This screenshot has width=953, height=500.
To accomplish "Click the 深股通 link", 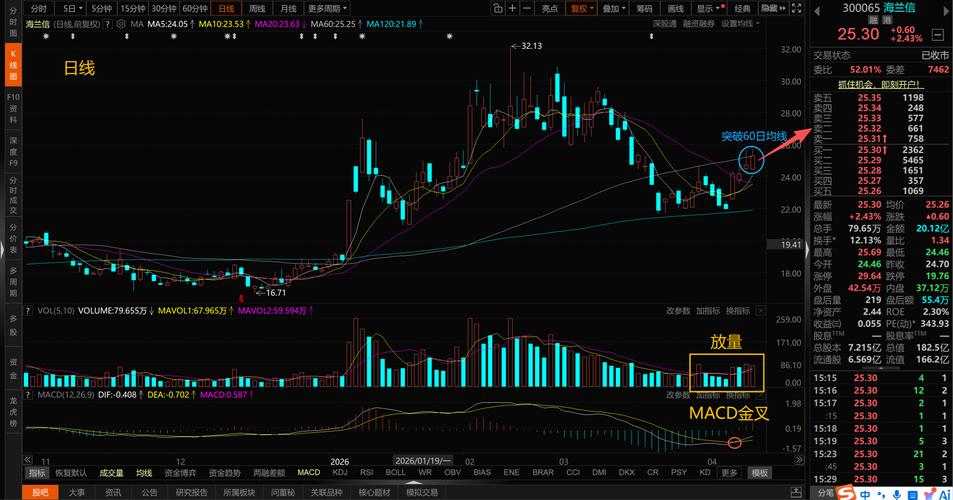I will [665, 24].
